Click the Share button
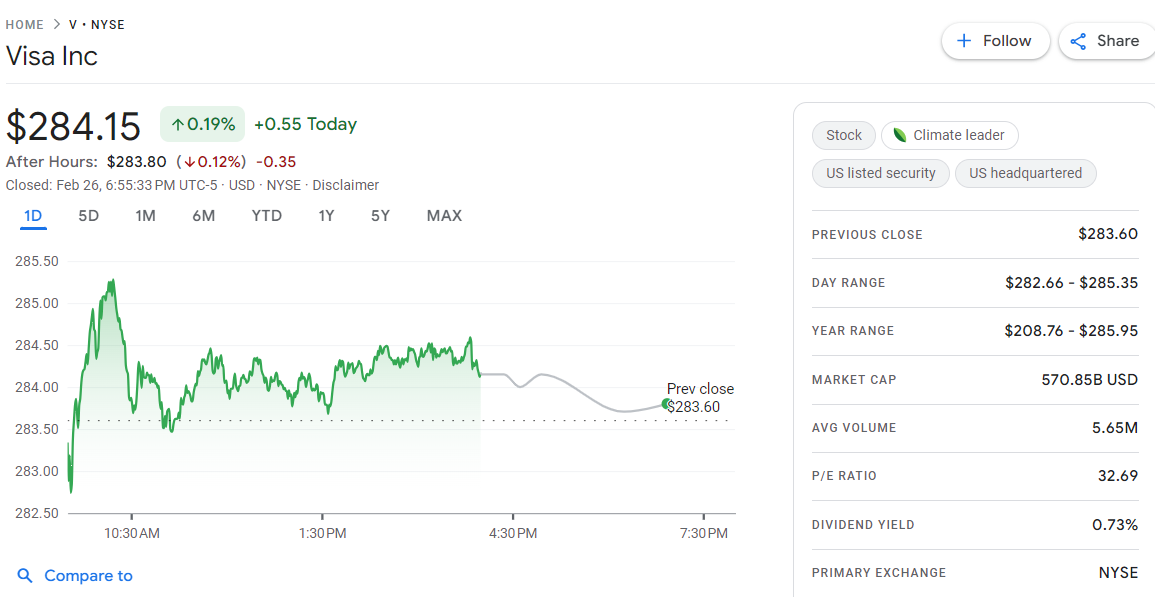 [1107, 41]
